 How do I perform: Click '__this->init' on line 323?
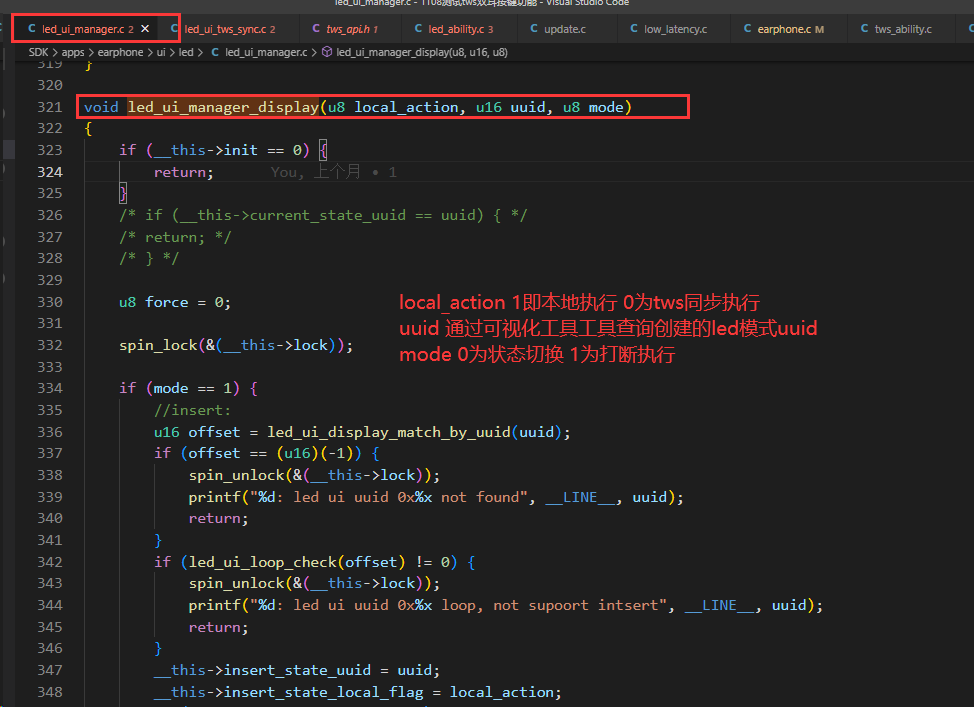point(206,150)
